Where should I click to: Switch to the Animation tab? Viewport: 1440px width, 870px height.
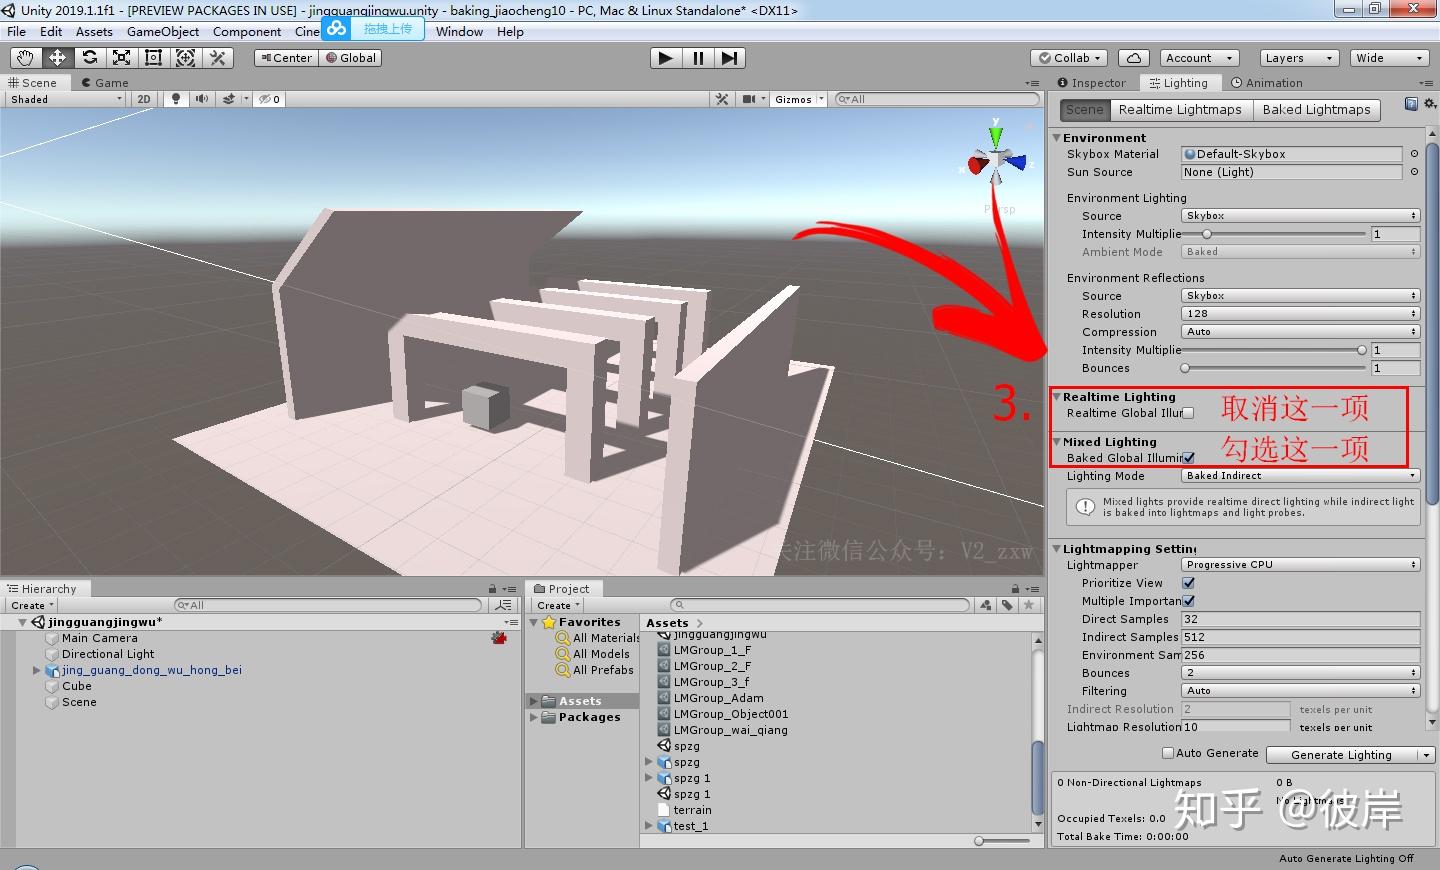pyautogui.click(x=1267, y=83)
